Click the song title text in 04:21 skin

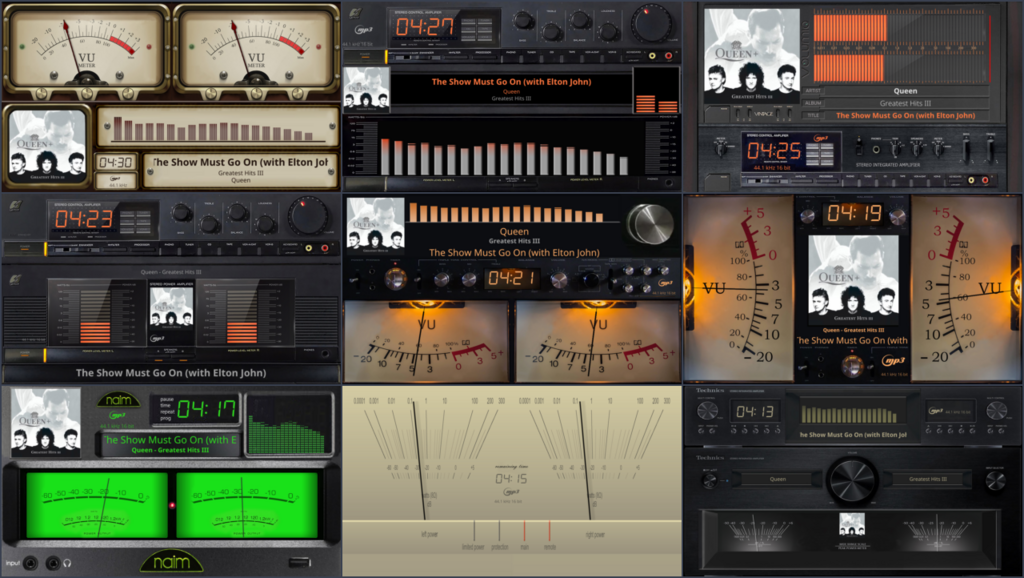[514, 252]
